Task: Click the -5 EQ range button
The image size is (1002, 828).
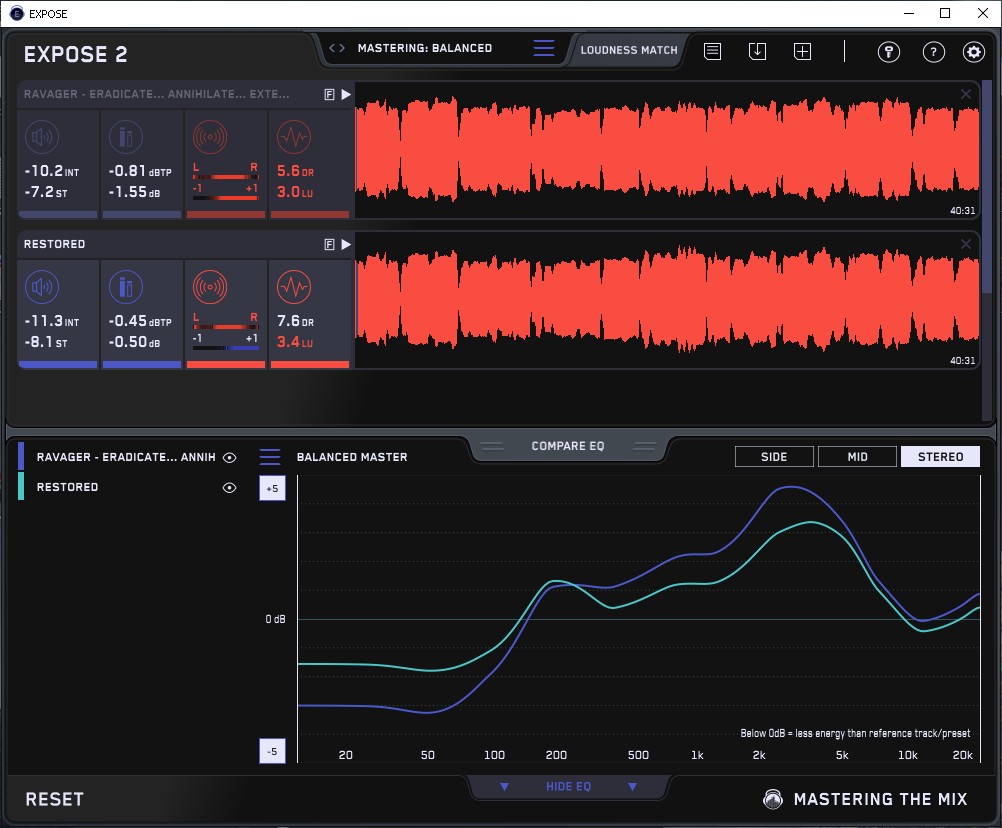Action: pos(272,751)
